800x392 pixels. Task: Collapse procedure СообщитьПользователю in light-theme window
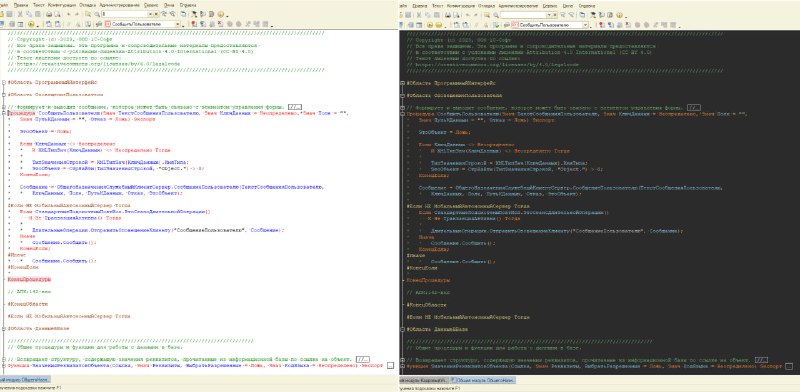click(x=3, y=113)
